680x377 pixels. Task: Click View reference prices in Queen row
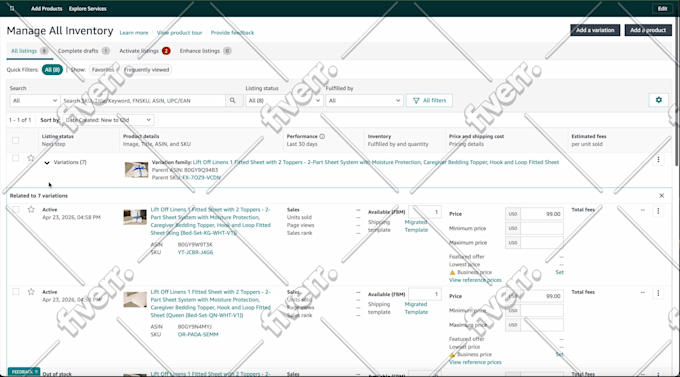point(475,362)
